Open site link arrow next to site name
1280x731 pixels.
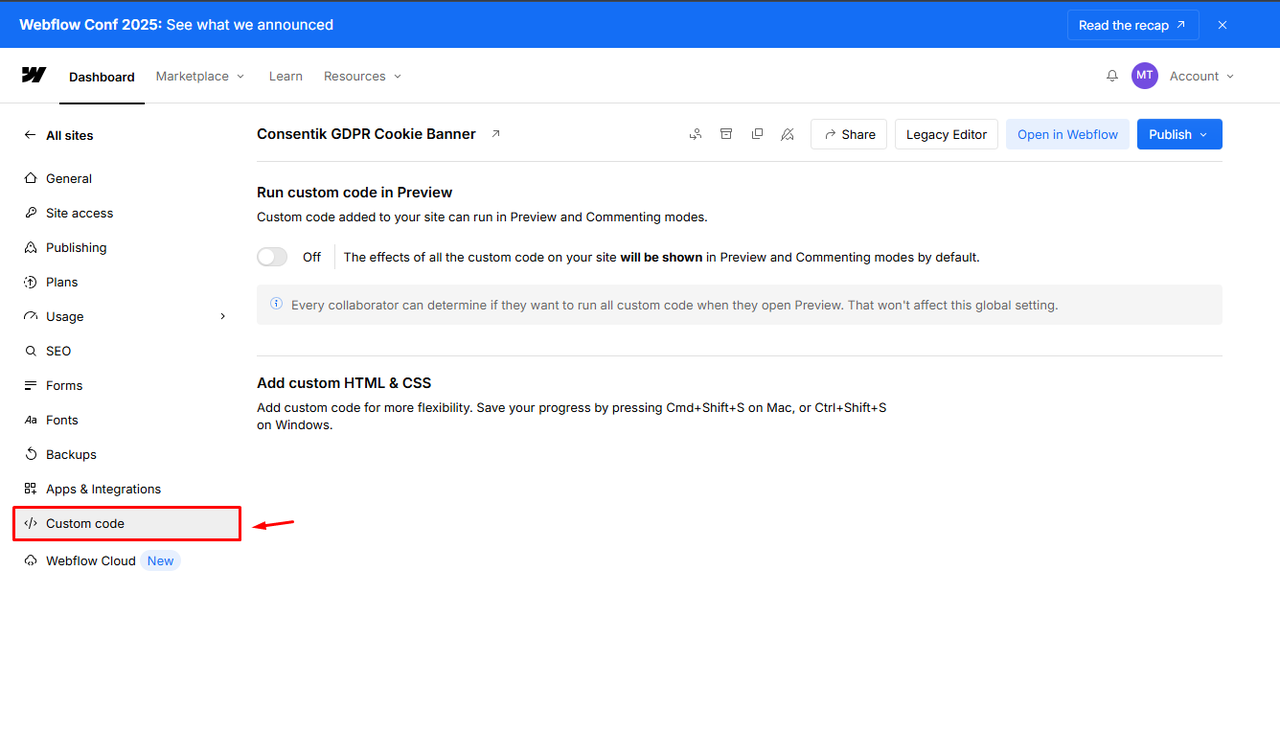pyautogui.click(x=495, y=134)
